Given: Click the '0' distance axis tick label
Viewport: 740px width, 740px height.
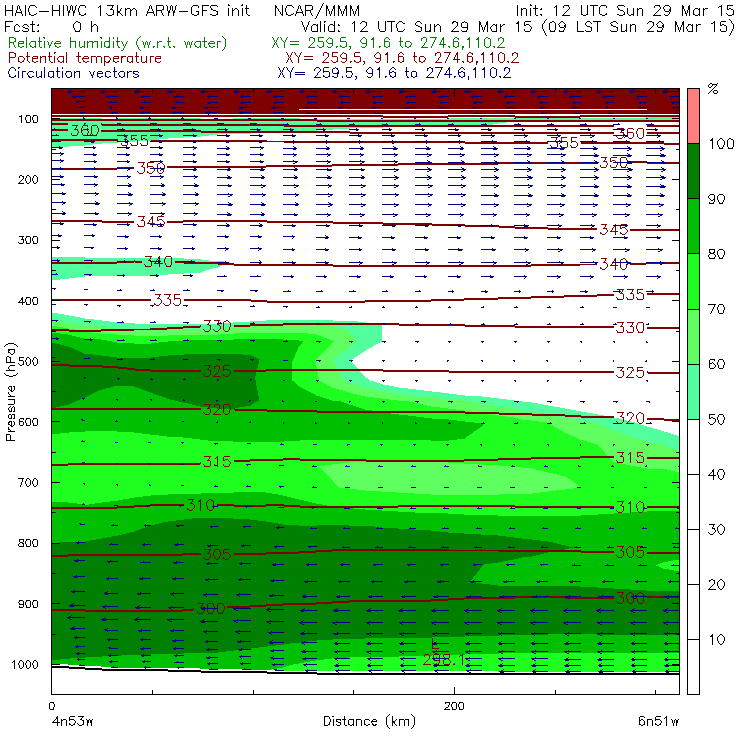Looking at the screenshot, I should click(51, 706).
